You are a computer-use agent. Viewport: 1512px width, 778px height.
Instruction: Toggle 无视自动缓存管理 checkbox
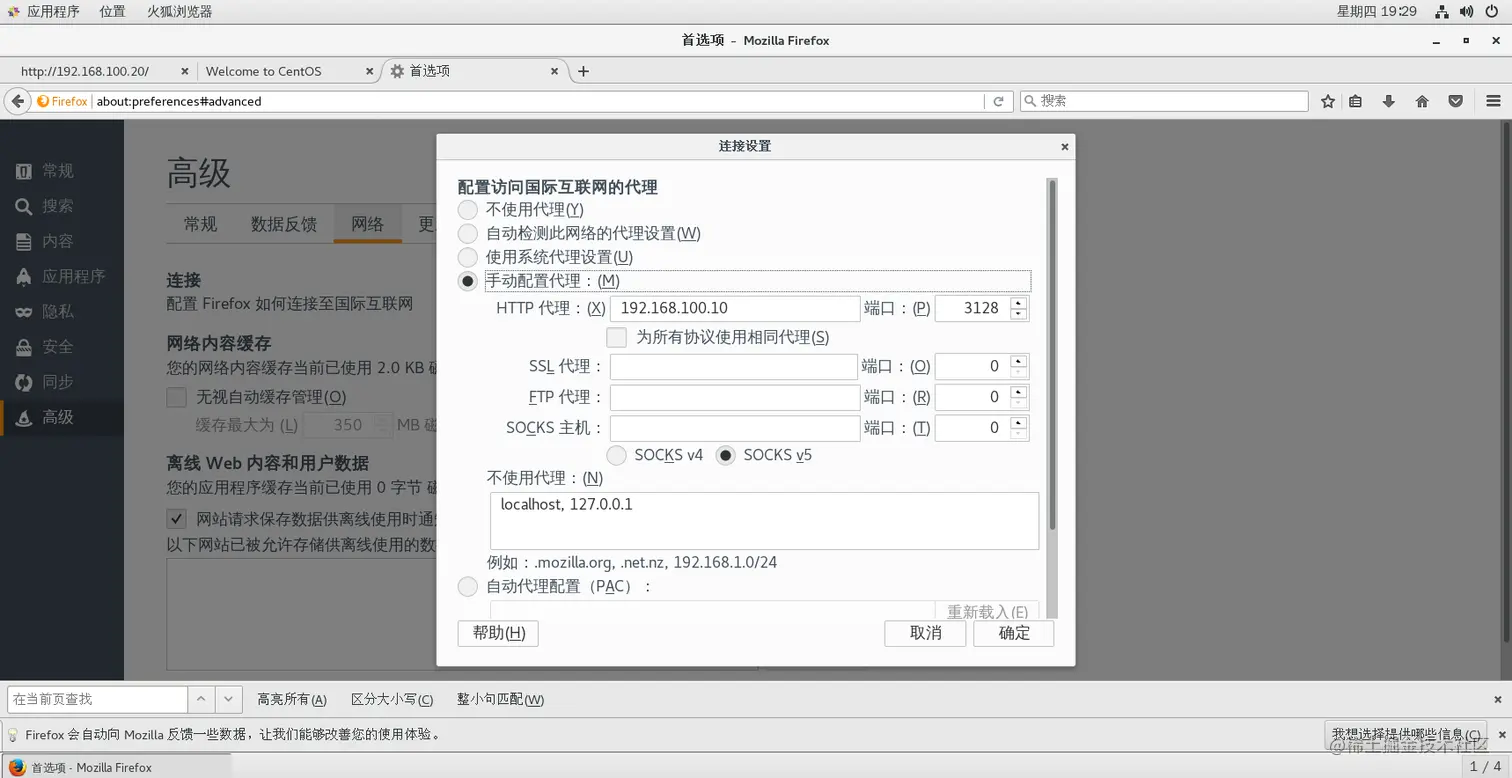click(177, 397)
